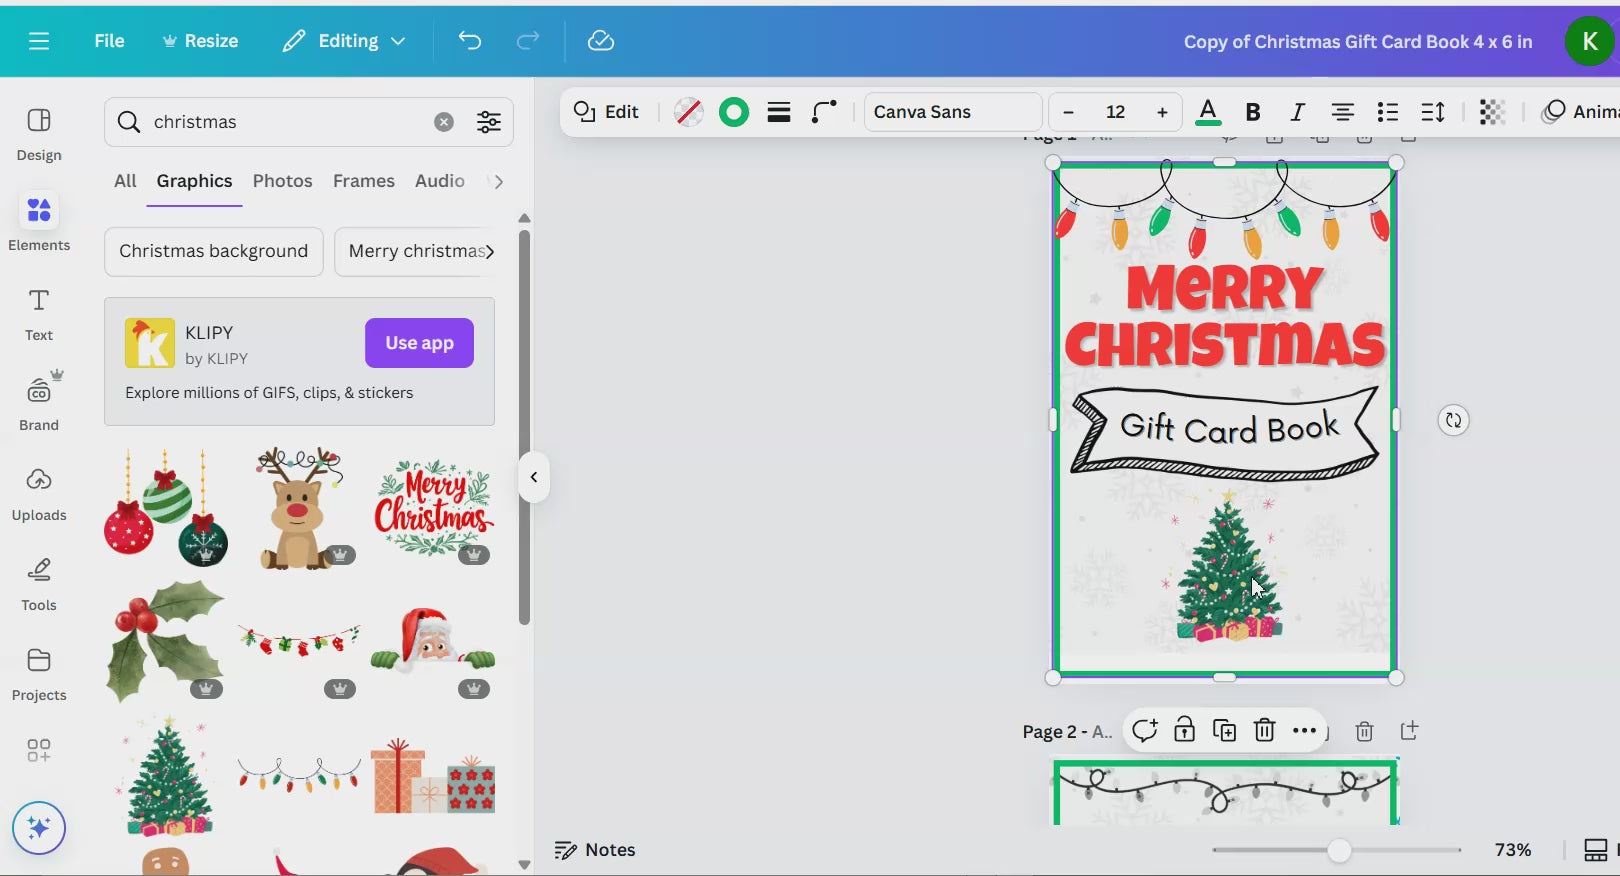
Task: Collapse the side panel with arrow handle
Action: click(534, 477)
